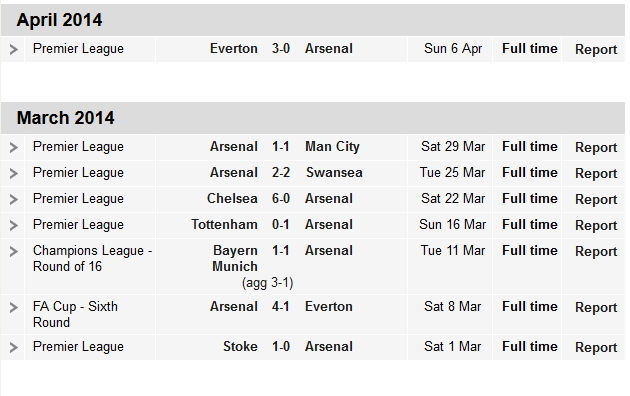This screenshot has width=630, height=396.
Task: Open Report for Stoke vs Arsenal
Action: pyautogui.click(x=596, y=347)
